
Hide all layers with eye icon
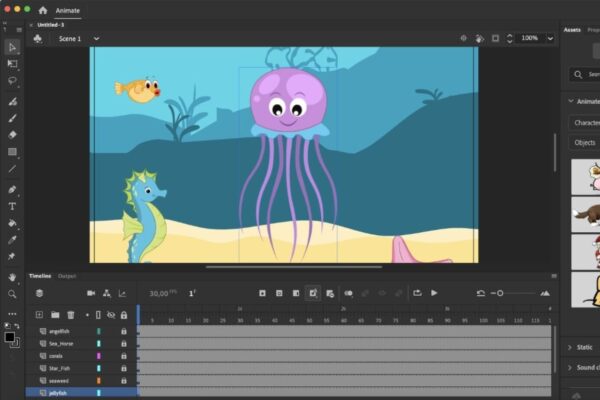coord(111,315)
